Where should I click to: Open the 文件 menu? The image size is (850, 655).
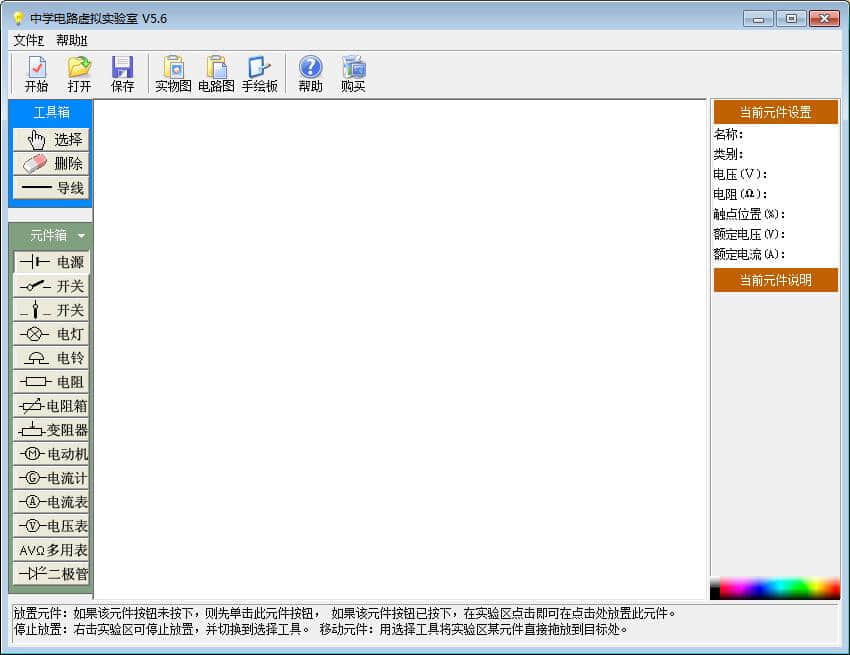click(x=28, y=40)
